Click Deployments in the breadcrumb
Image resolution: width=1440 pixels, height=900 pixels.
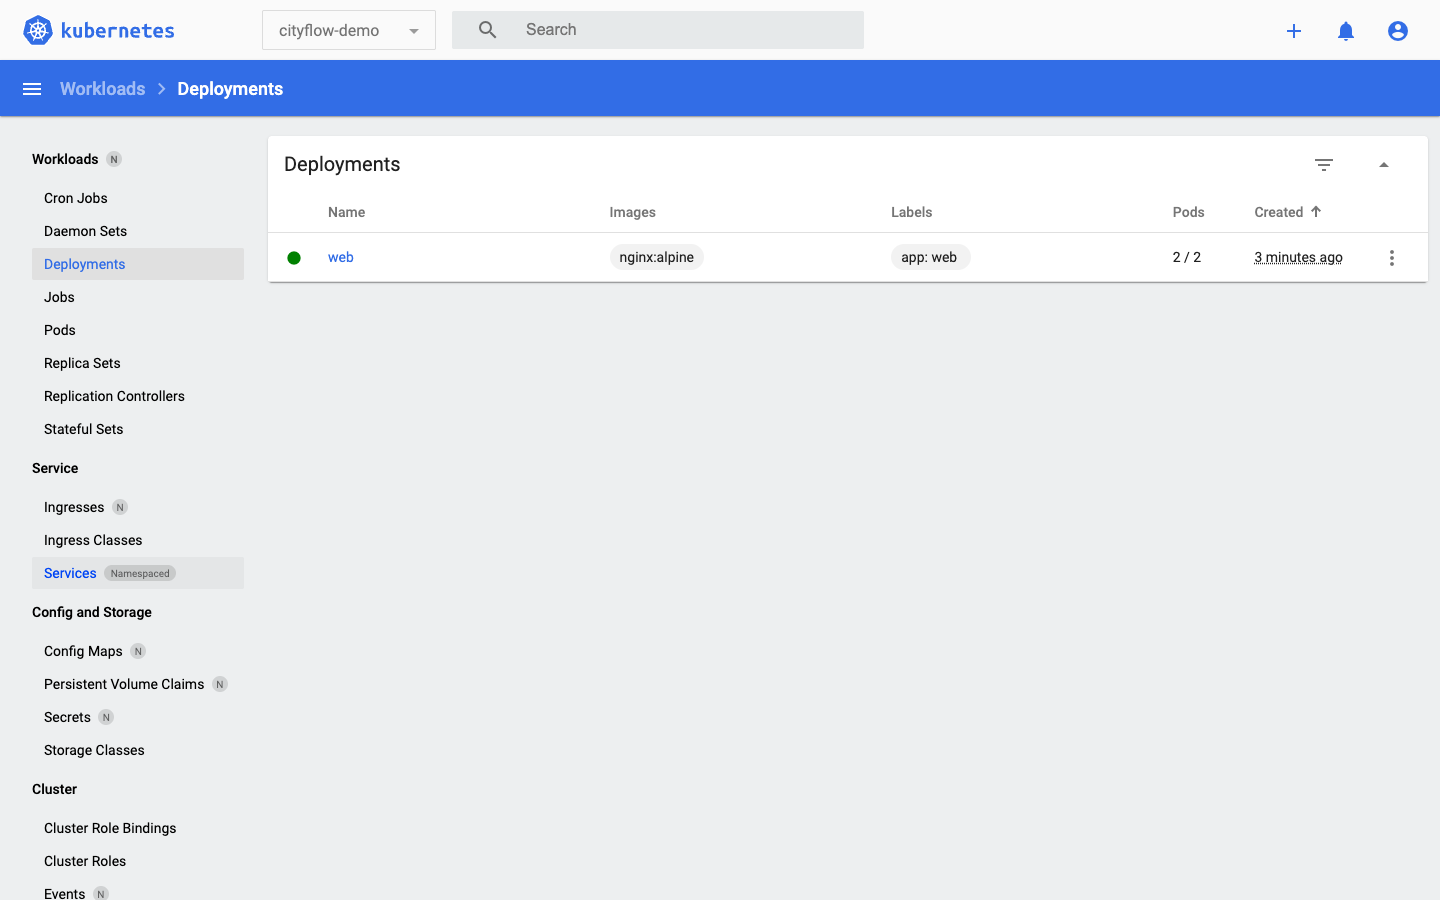point(230,89)
